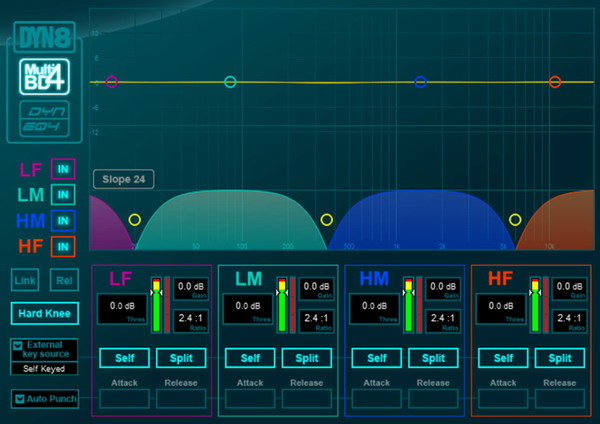600x424 pixels.
Task: Click the purple LF band node on graph
Action: pyautogui.click(x=112, y=82)
